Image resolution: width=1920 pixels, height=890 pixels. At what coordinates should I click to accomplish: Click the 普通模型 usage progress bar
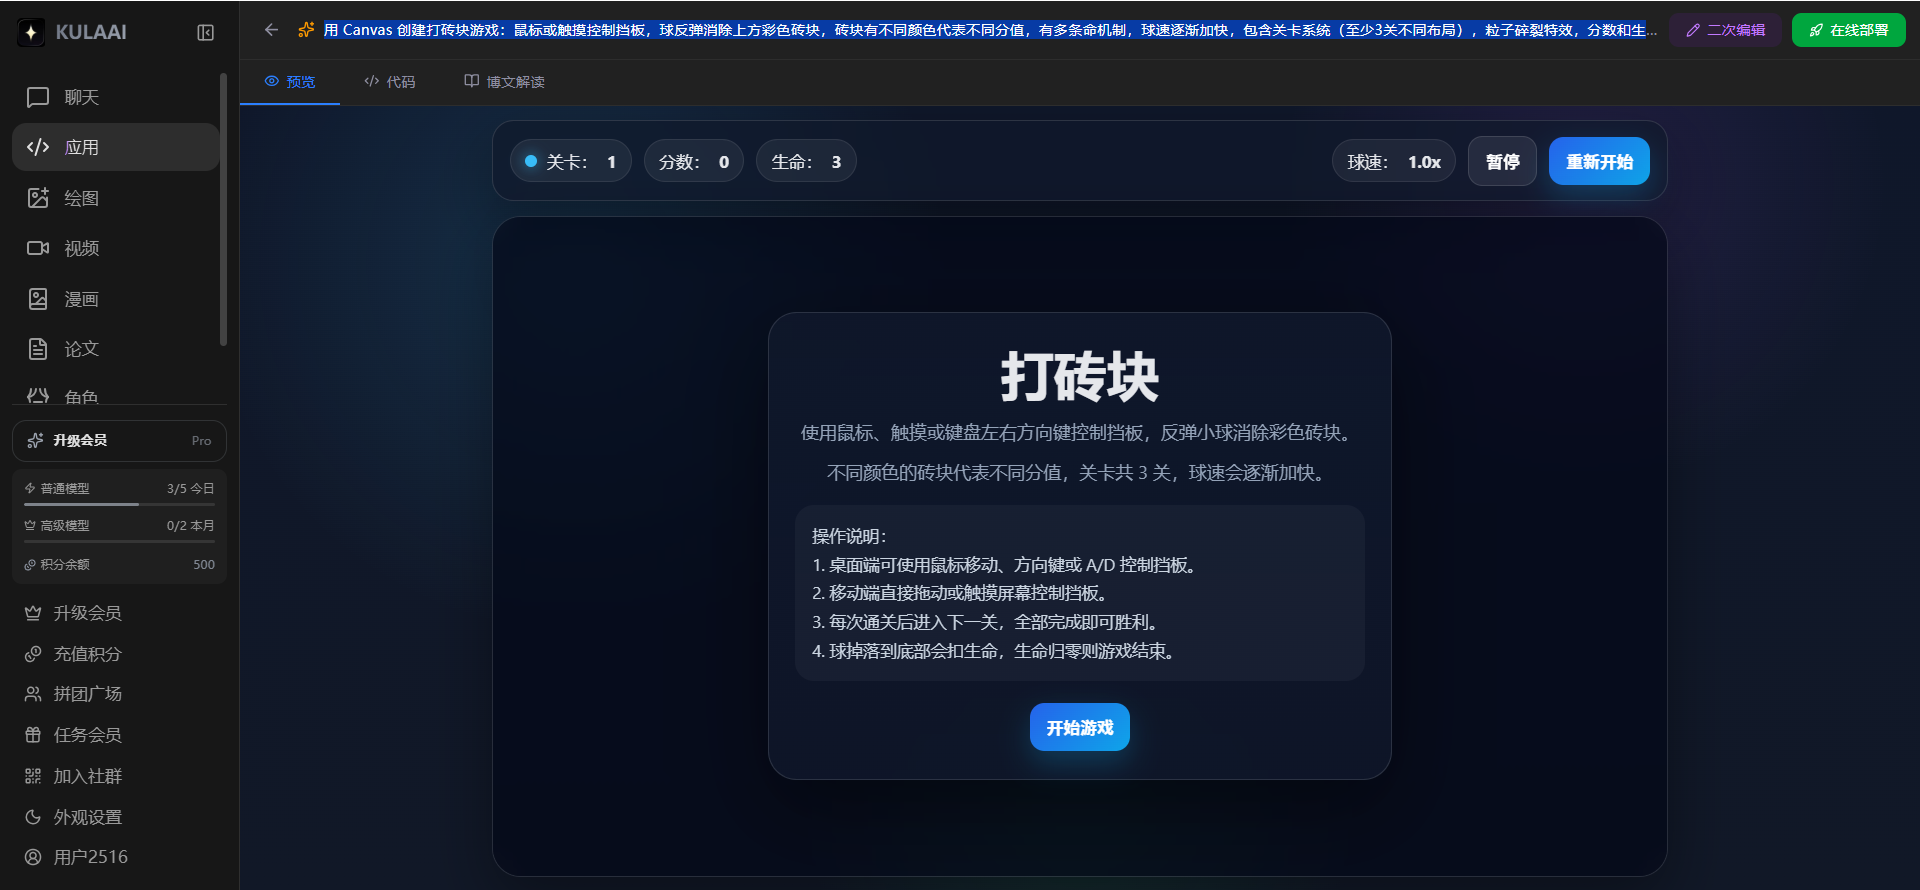pos(119,504)
